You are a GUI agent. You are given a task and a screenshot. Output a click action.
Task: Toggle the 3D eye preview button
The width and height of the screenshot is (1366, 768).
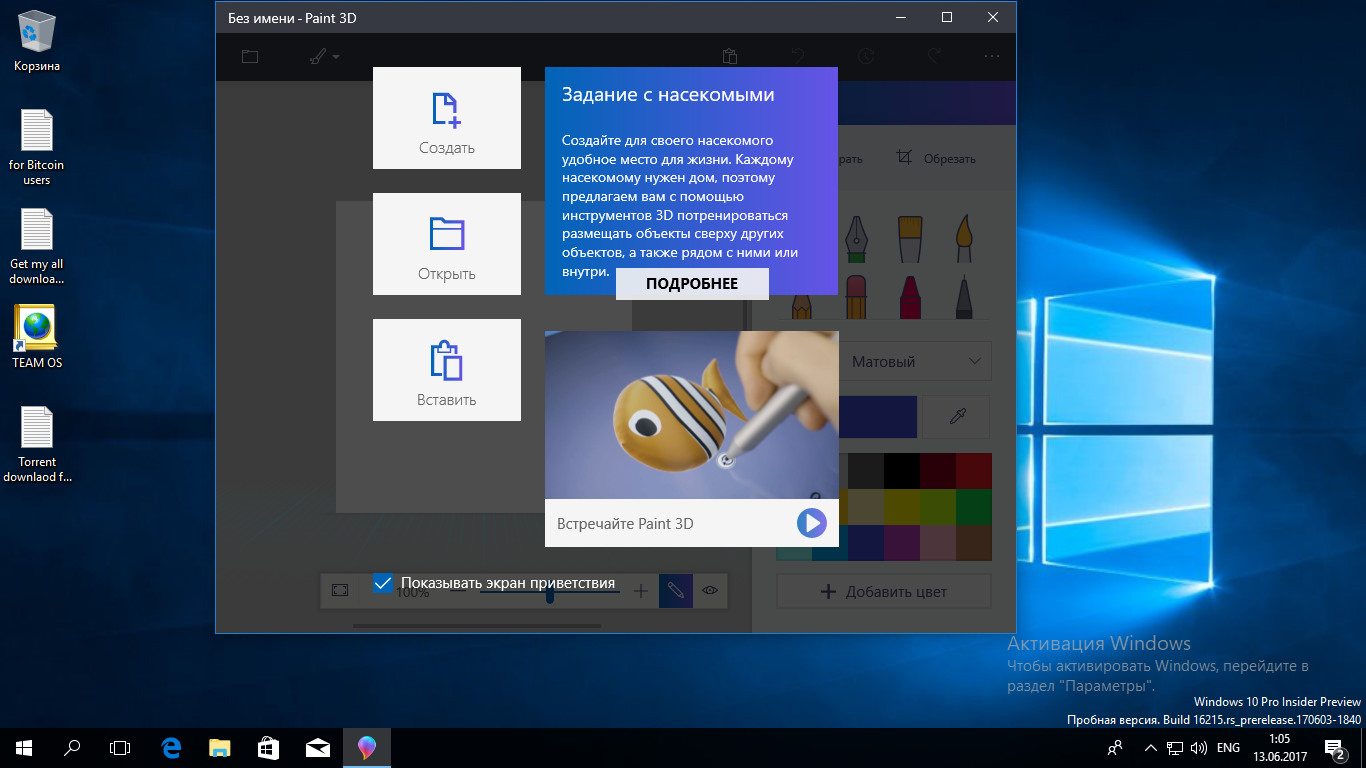point(710,591)
